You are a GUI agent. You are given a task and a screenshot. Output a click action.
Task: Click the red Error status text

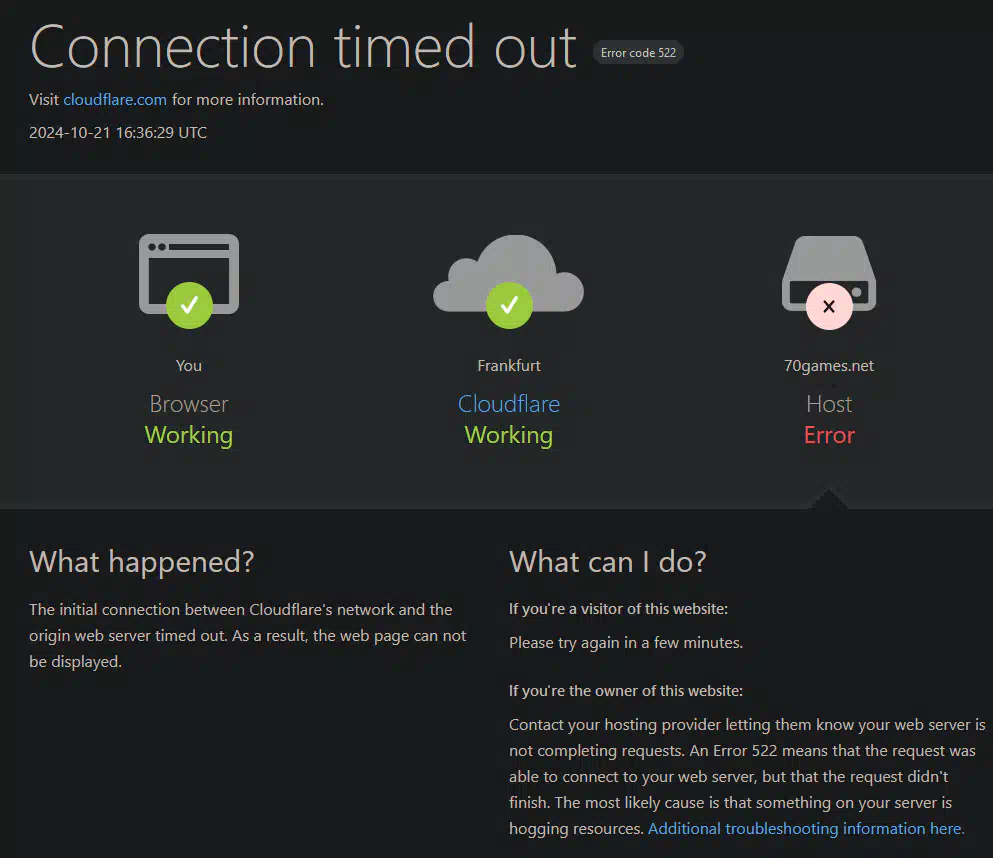[x=829, y=435]
